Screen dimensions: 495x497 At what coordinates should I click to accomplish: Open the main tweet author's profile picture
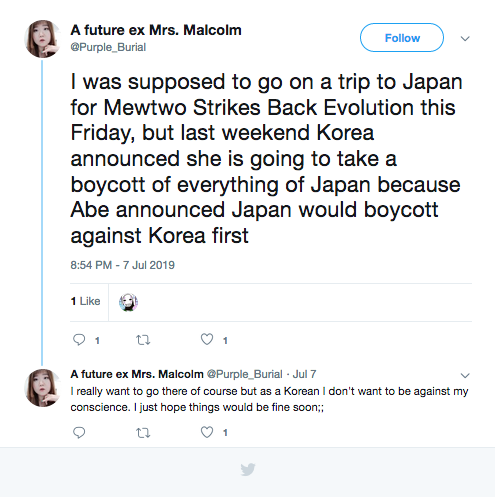tap(43, 39)
